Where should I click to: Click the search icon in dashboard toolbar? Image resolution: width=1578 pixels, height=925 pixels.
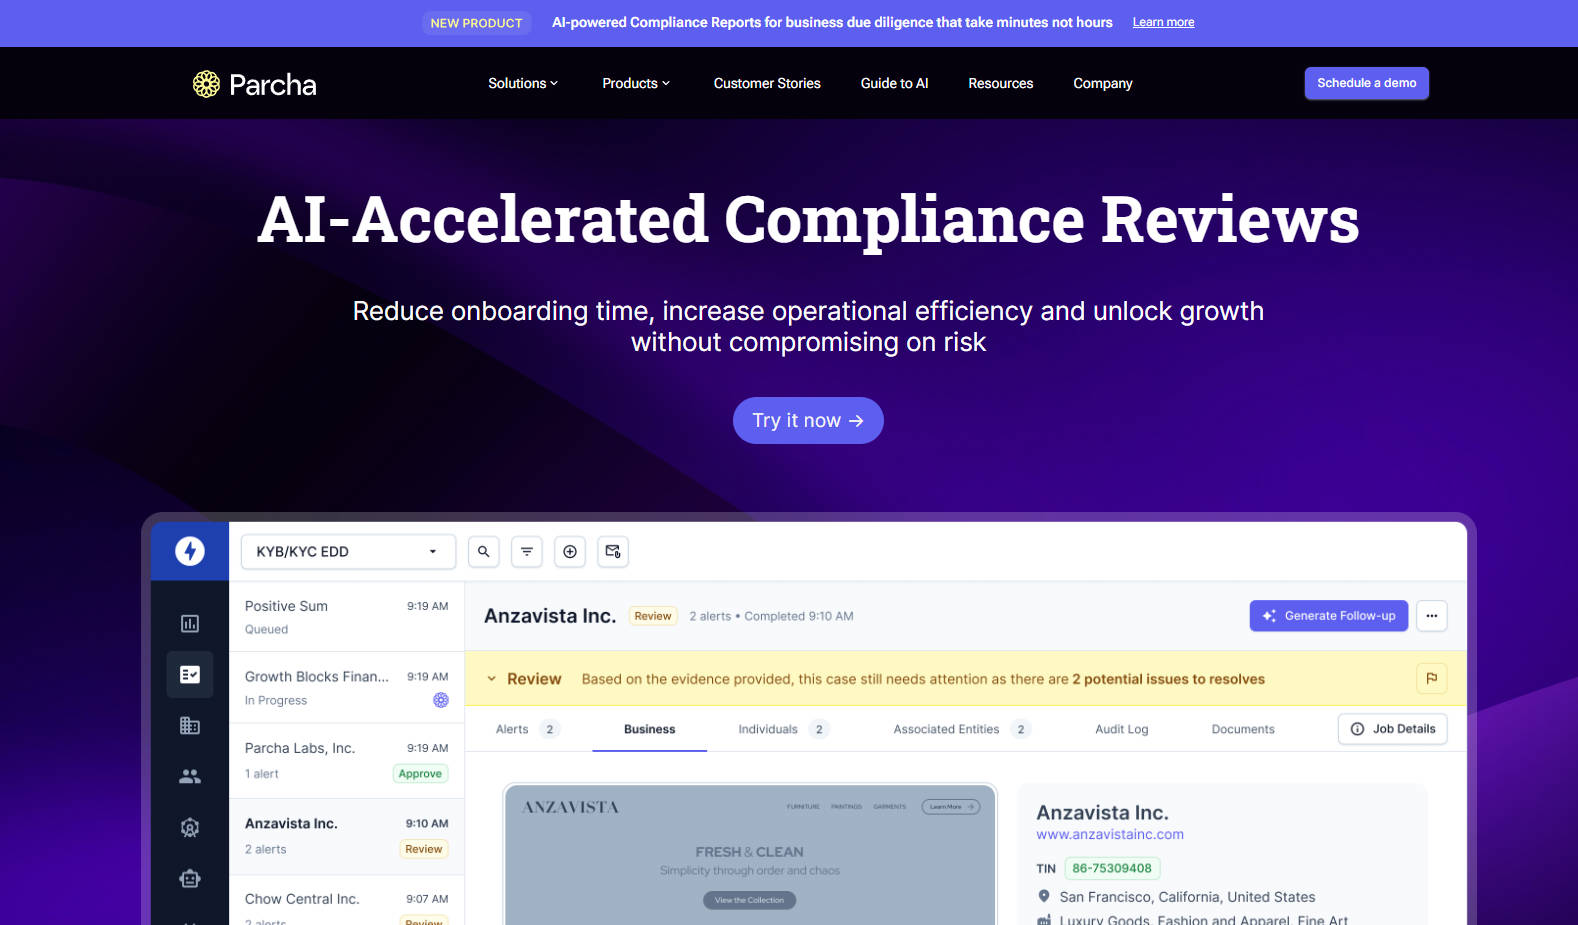[484, 552]
